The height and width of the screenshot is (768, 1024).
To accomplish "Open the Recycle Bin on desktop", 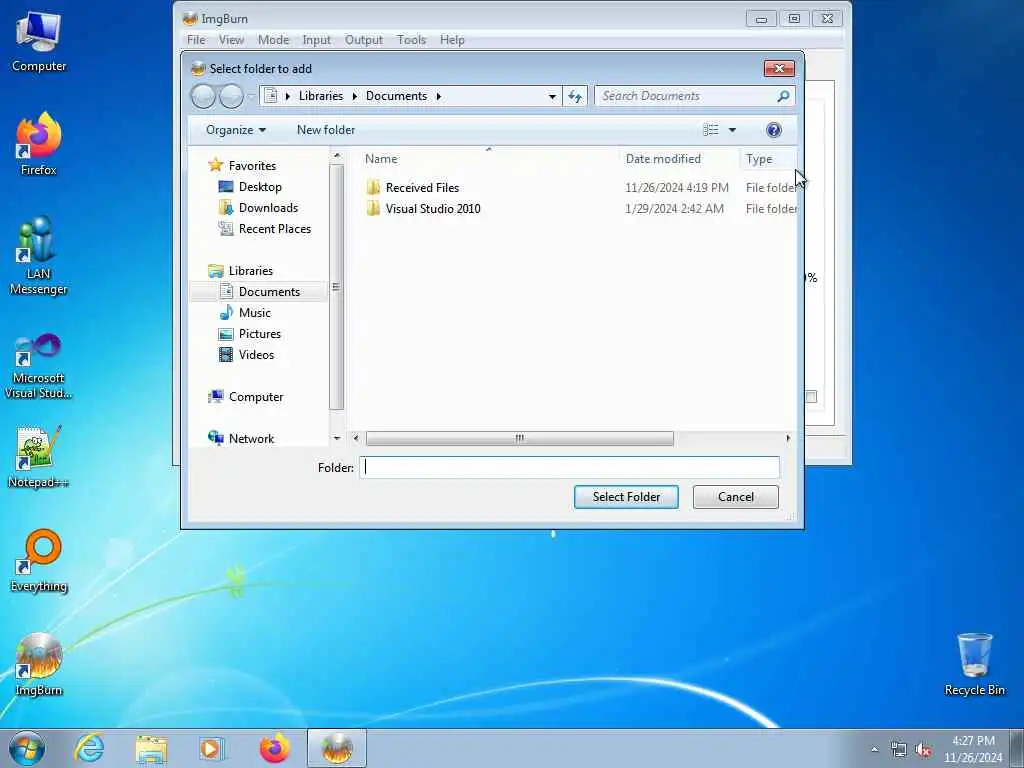I will click(974, 664).
